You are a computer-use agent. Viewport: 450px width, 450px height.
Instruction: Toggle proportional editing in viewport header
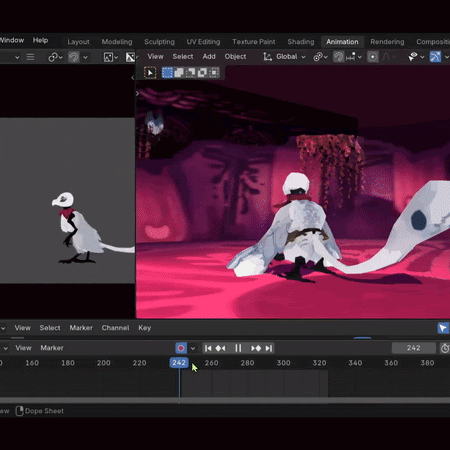[373, 57]
